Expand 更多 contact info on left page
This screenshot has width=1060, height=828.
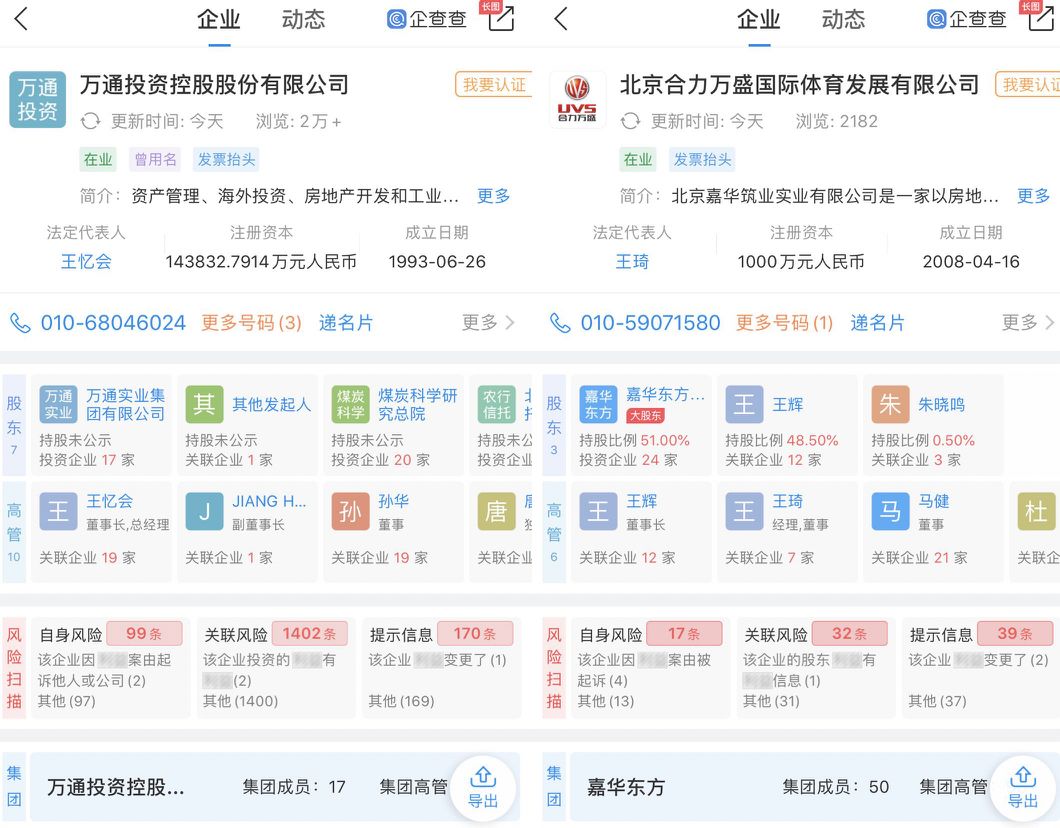488,322
